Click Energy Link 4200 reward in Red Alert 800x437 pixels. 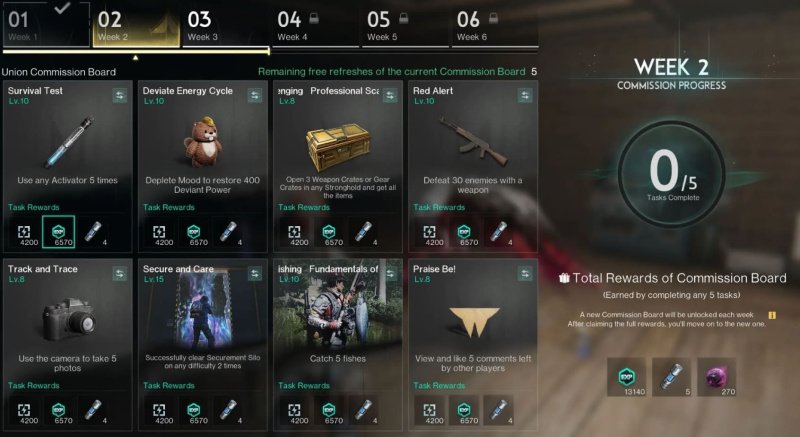coord(430,234)
